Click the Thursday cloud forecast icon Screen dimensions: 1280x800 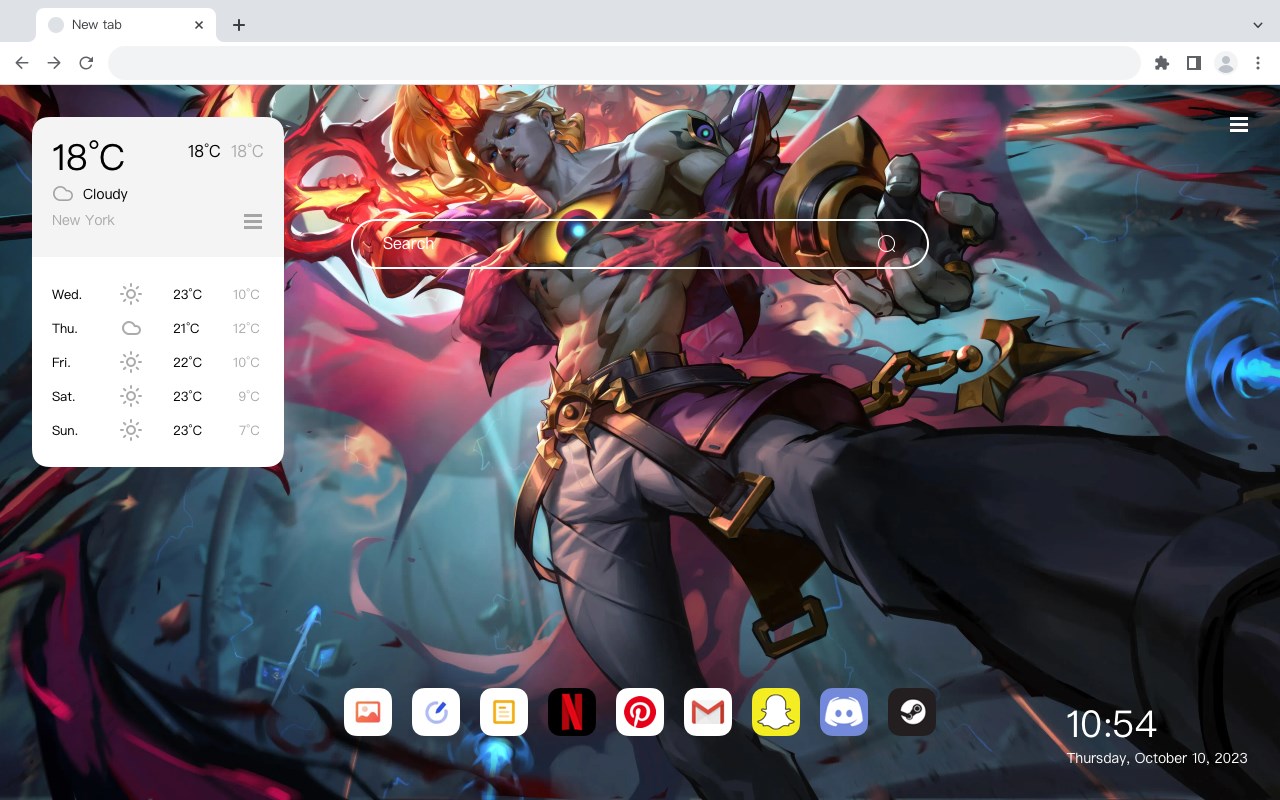(x=131, y=328)
